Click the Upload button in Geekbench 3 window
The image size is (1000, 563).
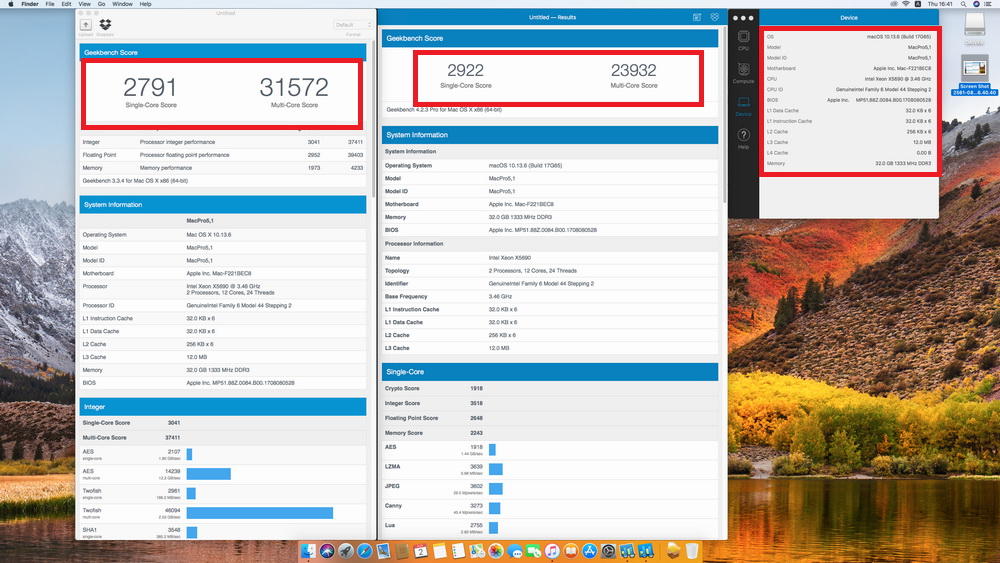coord(85,25)
